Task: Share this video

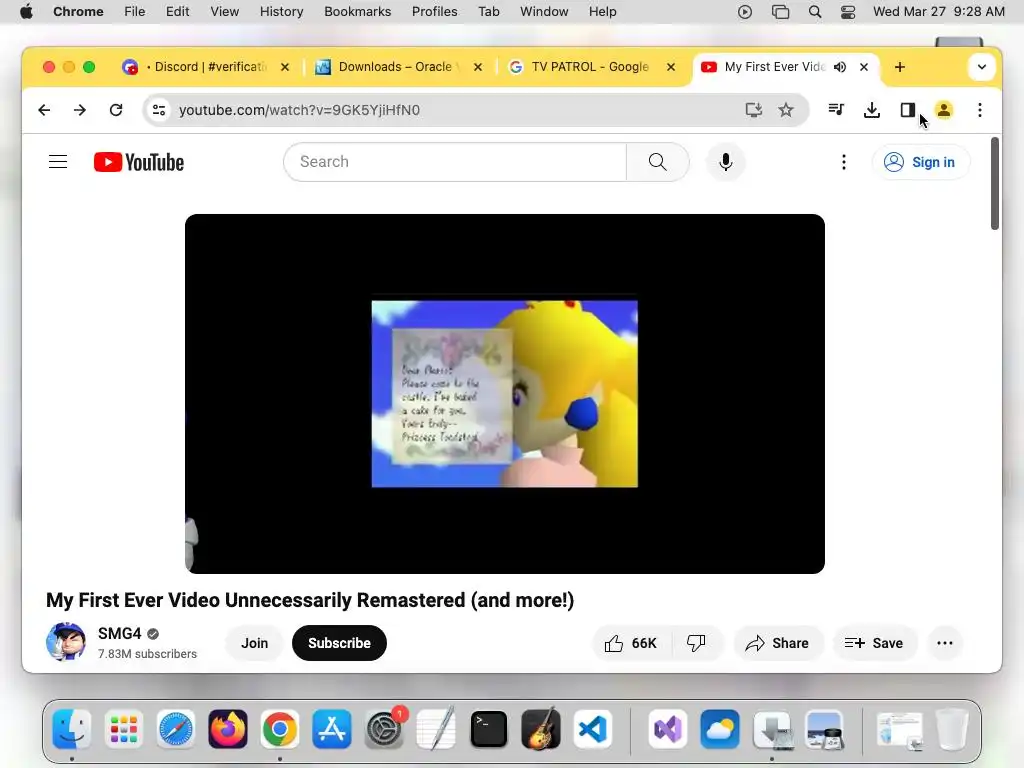Action: [778, 643]
